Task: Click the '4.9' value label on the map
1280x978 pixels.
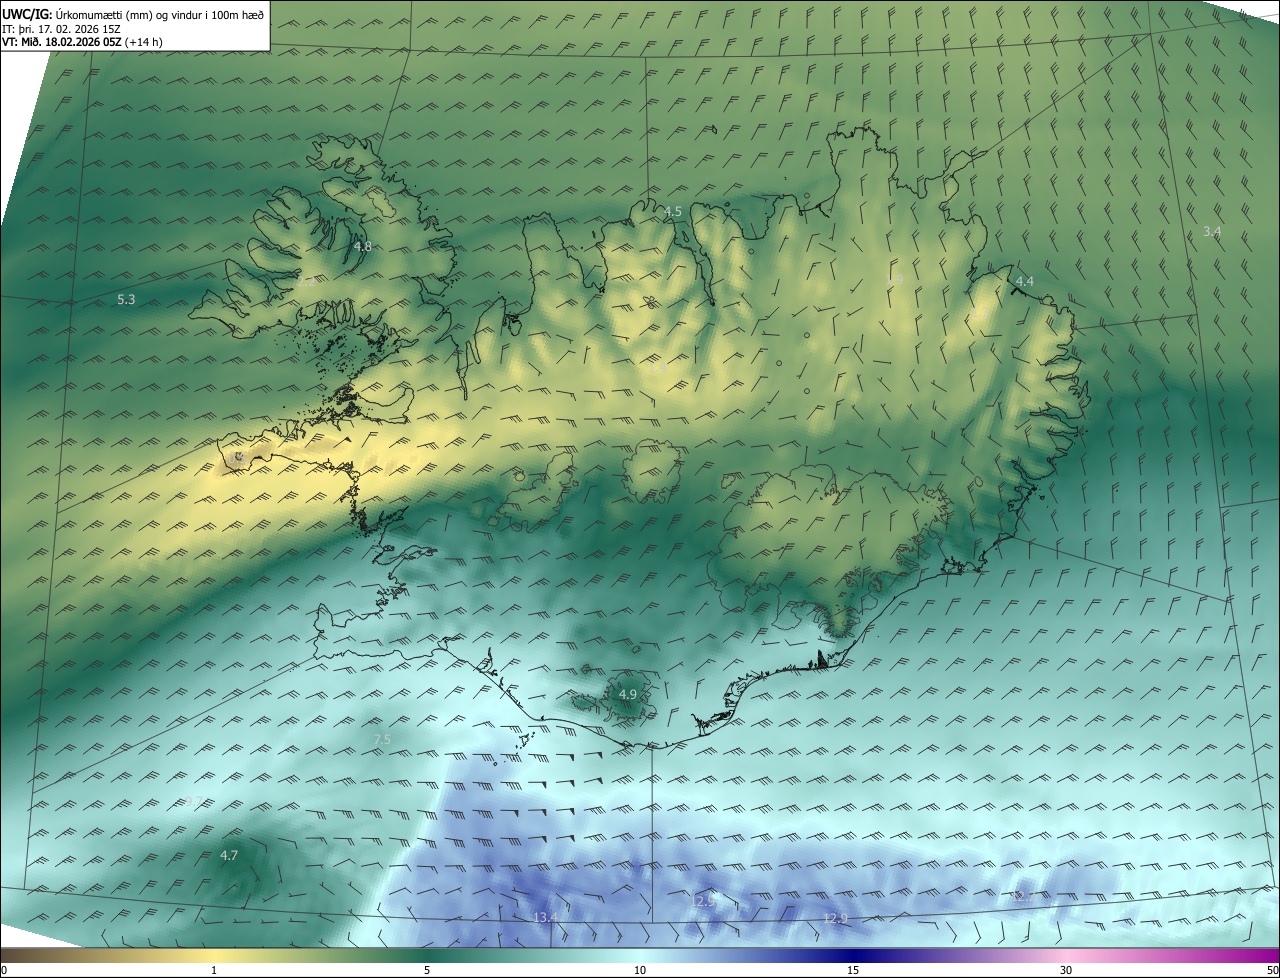Action: (x=628, y=694)
